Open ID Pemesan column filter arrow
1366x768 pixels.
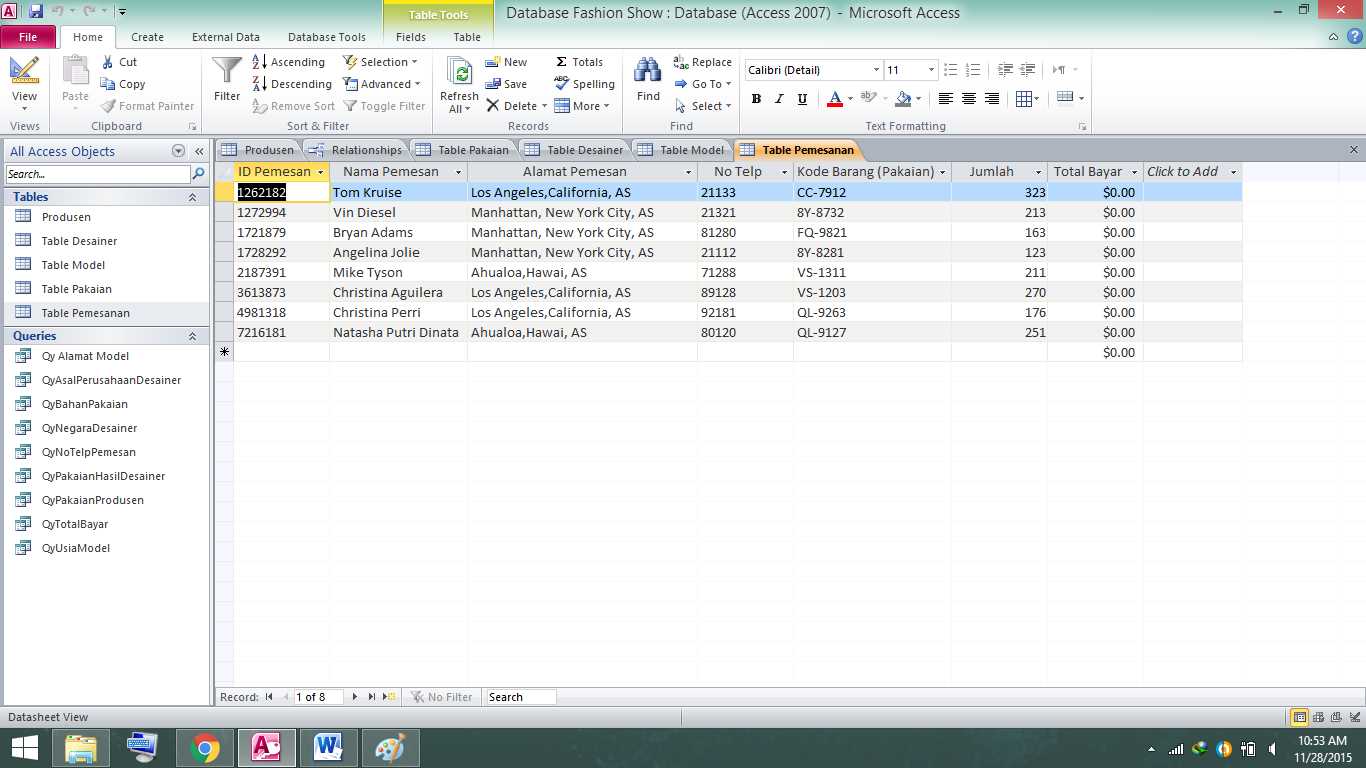(321, 172)
